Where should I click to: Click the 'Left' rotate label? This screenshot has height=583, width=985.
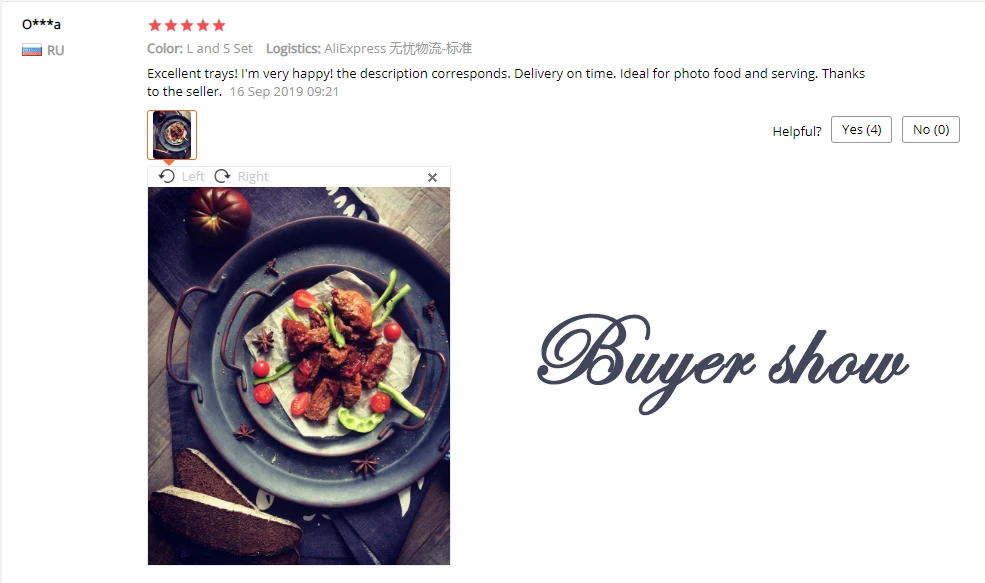pyautogui.click(x=193, y=177)
